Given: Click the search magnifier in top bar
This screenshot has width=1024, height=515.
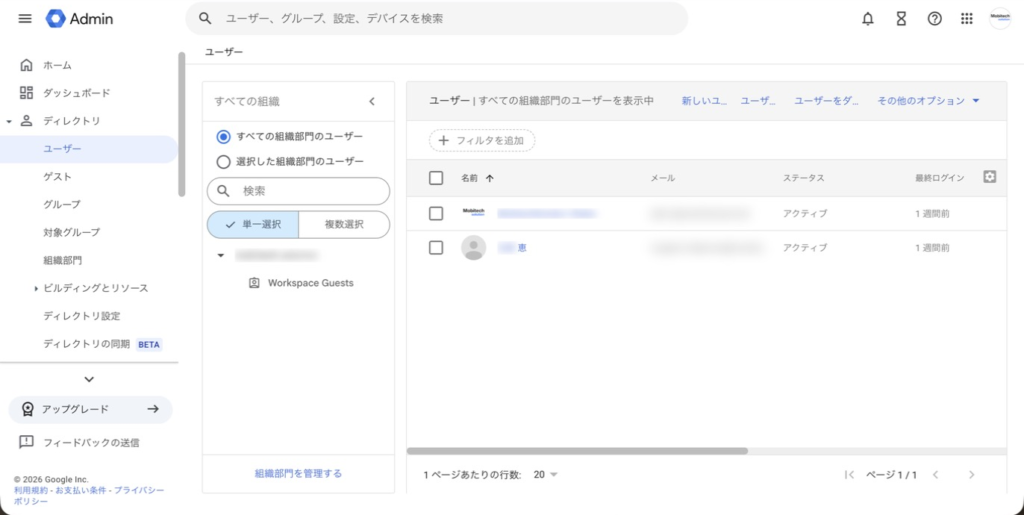Looking at the screenshot, I should click(x=205, y=18).
